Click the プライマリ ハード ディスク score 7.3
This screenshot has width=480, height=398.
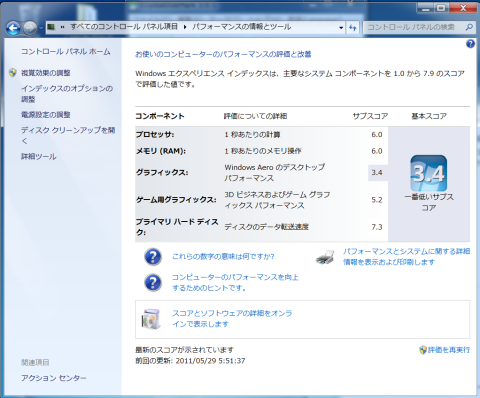377,227
